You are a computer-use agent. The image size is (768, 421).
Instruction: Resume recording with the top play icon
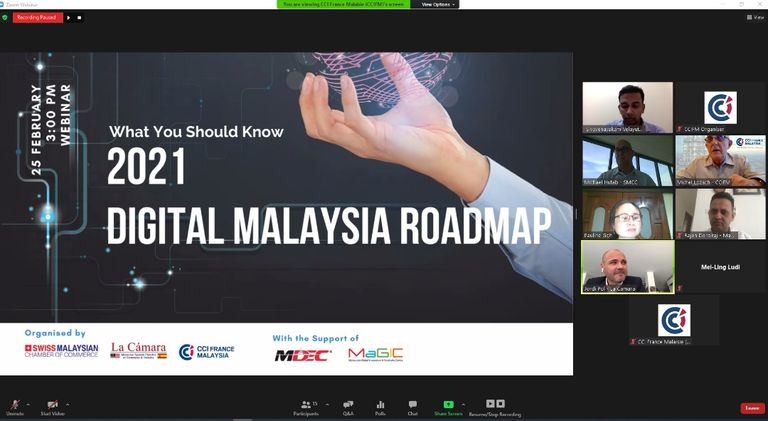click(69, 17)
